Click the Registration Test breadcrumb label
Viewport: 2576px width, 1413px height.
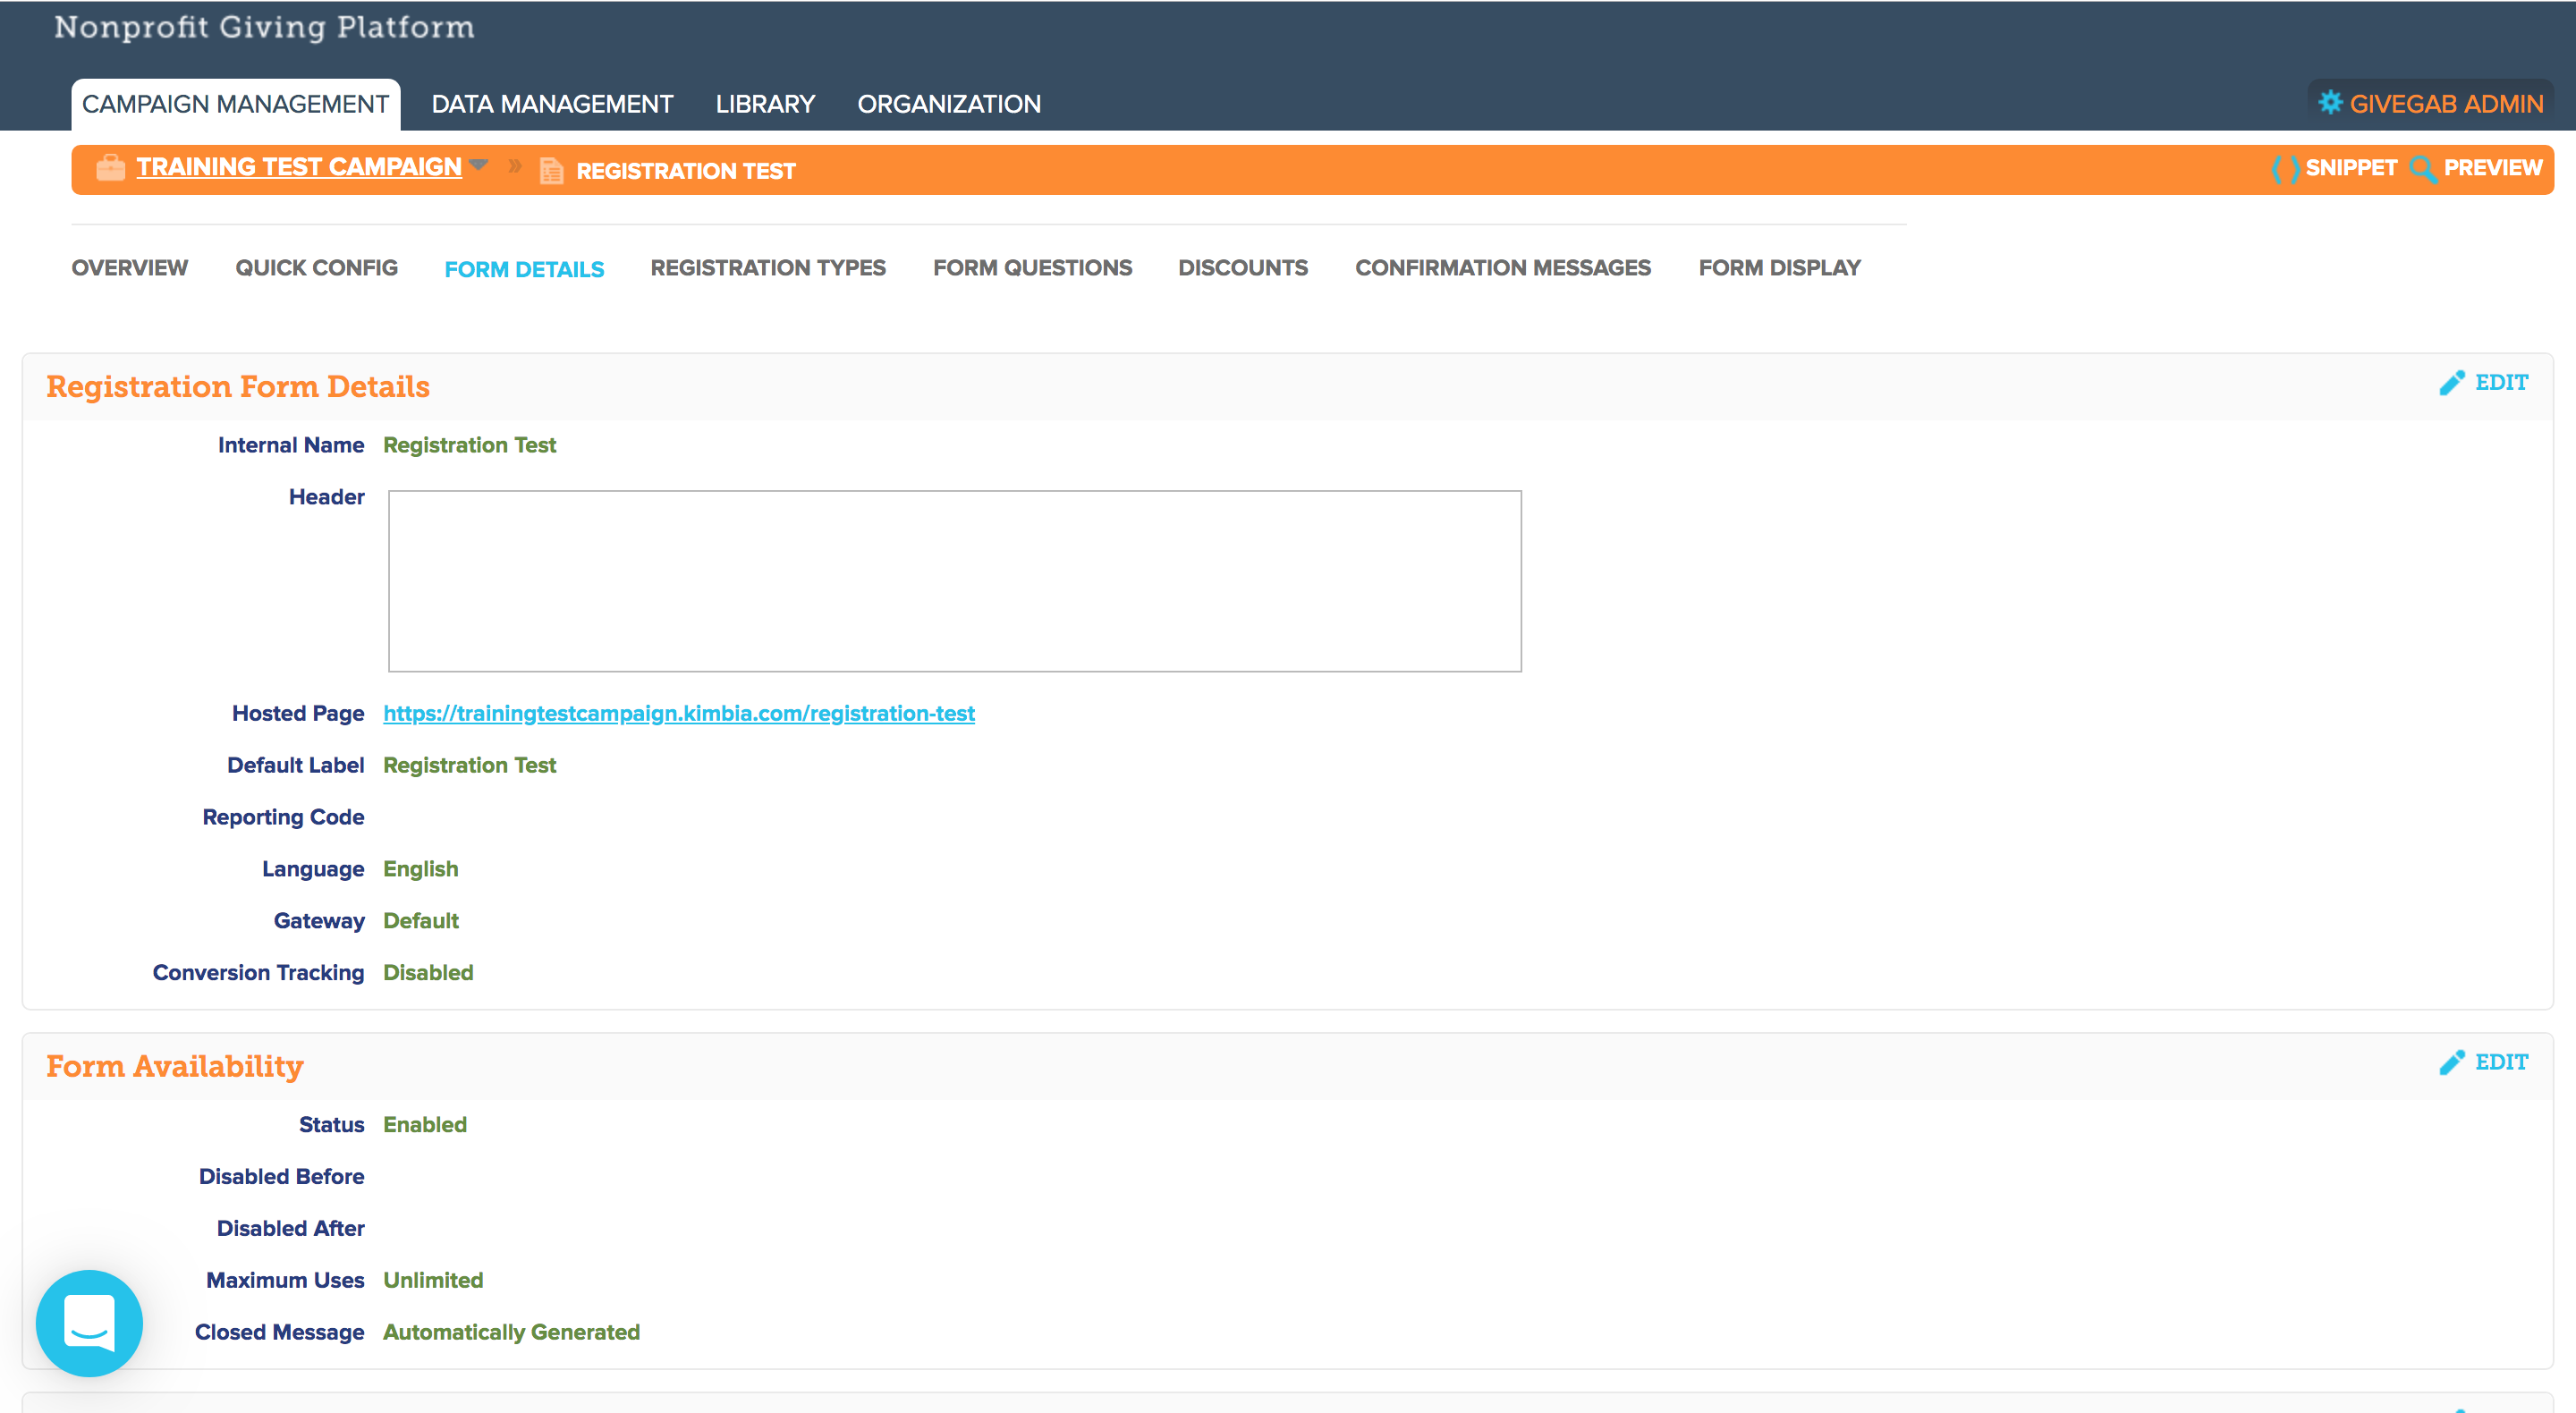click(686, 171)
